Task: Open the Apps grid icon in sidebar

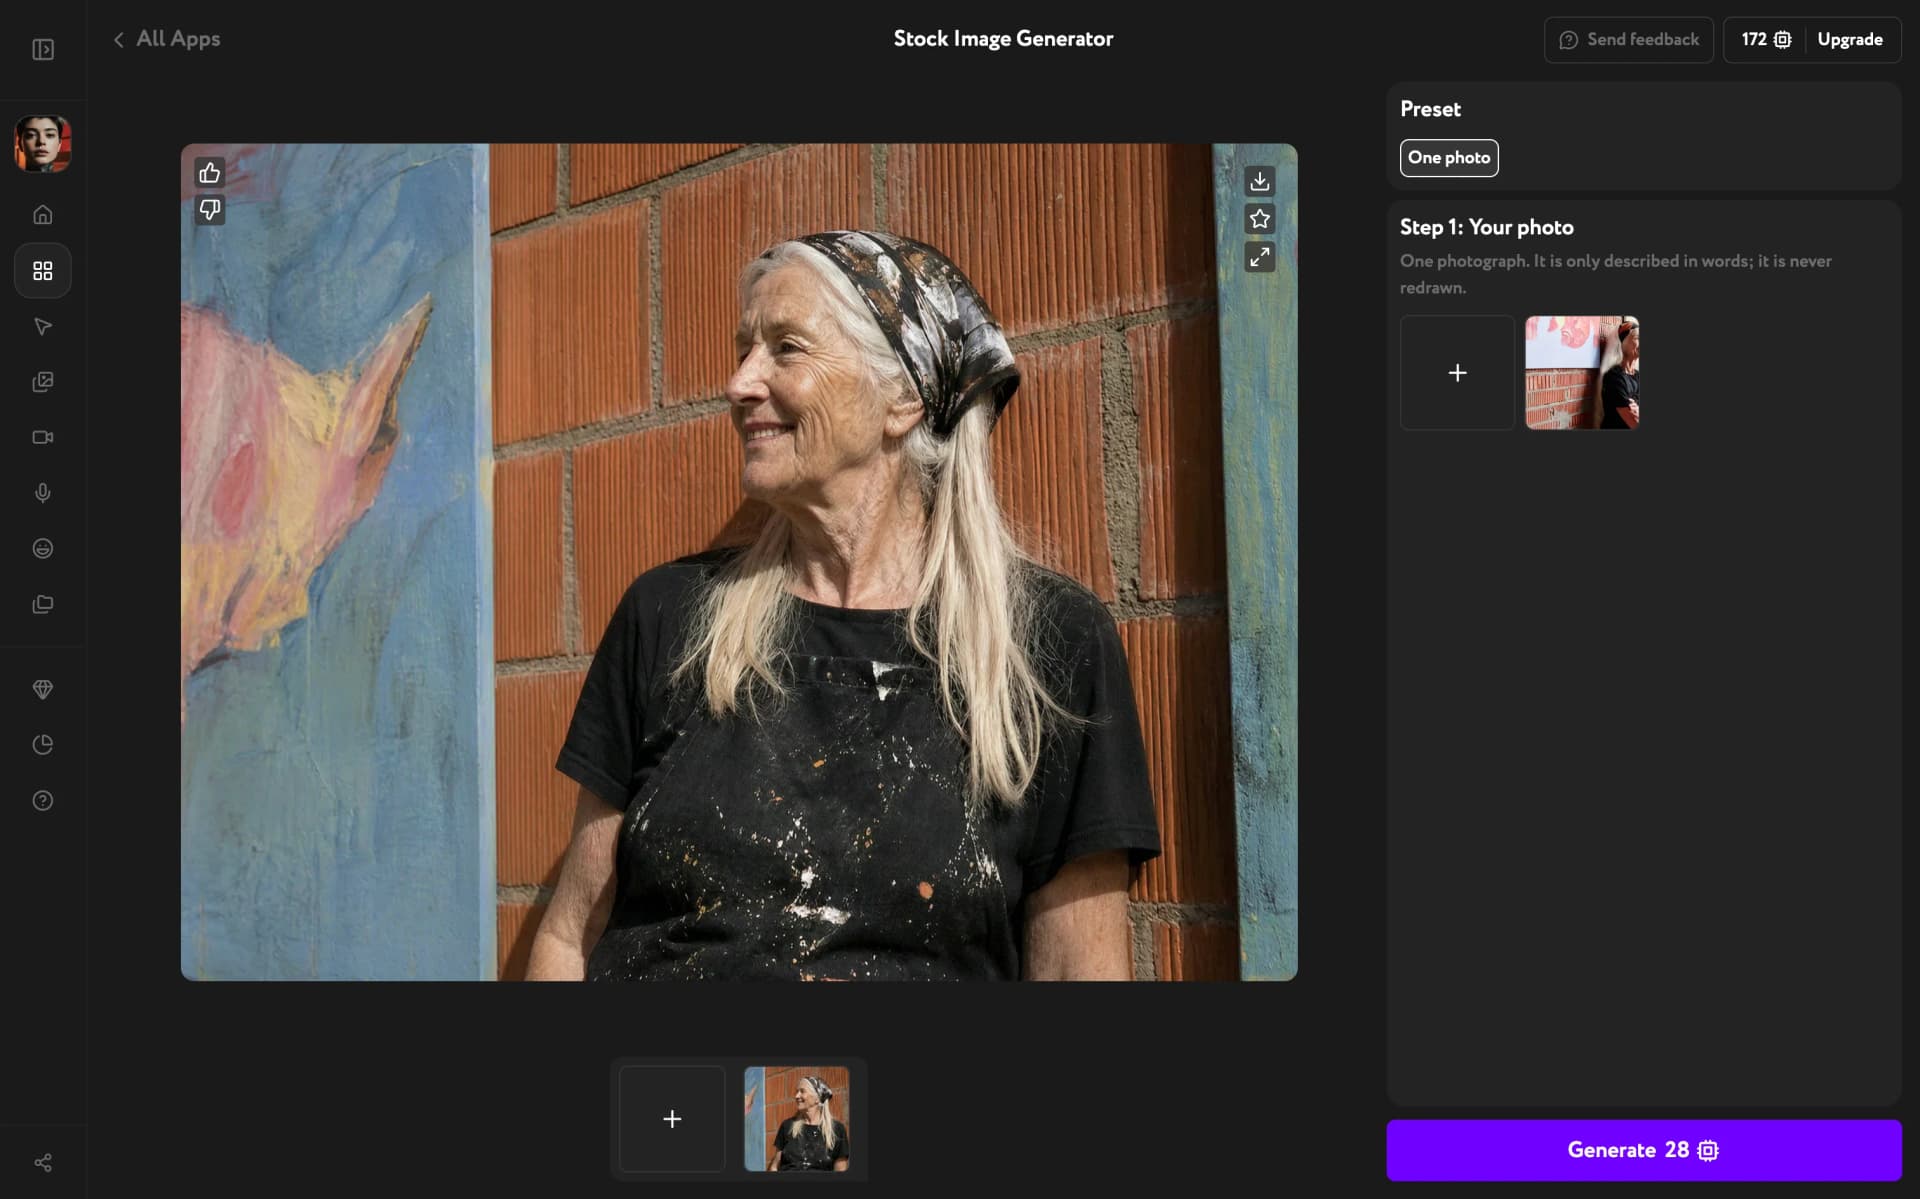Action: 43,271
